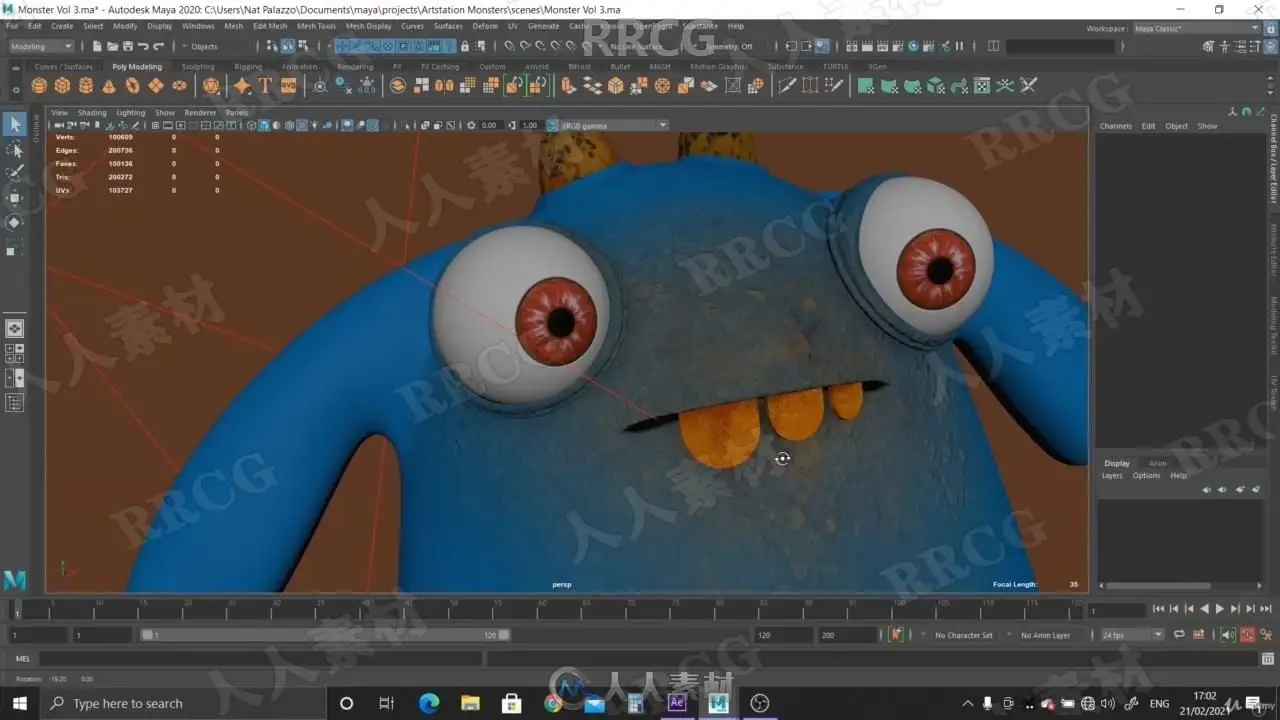The width and height of the screenshot is (1280, 720).
Task: Open Google Chrome from the taskbar
Action: (553, 703)
